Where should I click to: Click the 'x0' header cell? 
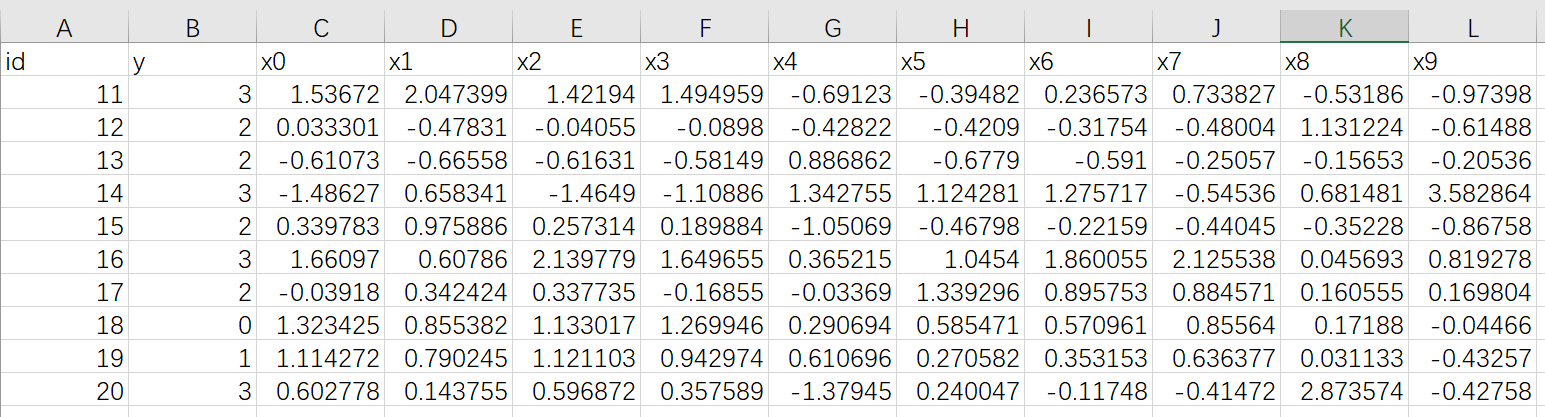(321, 62)
